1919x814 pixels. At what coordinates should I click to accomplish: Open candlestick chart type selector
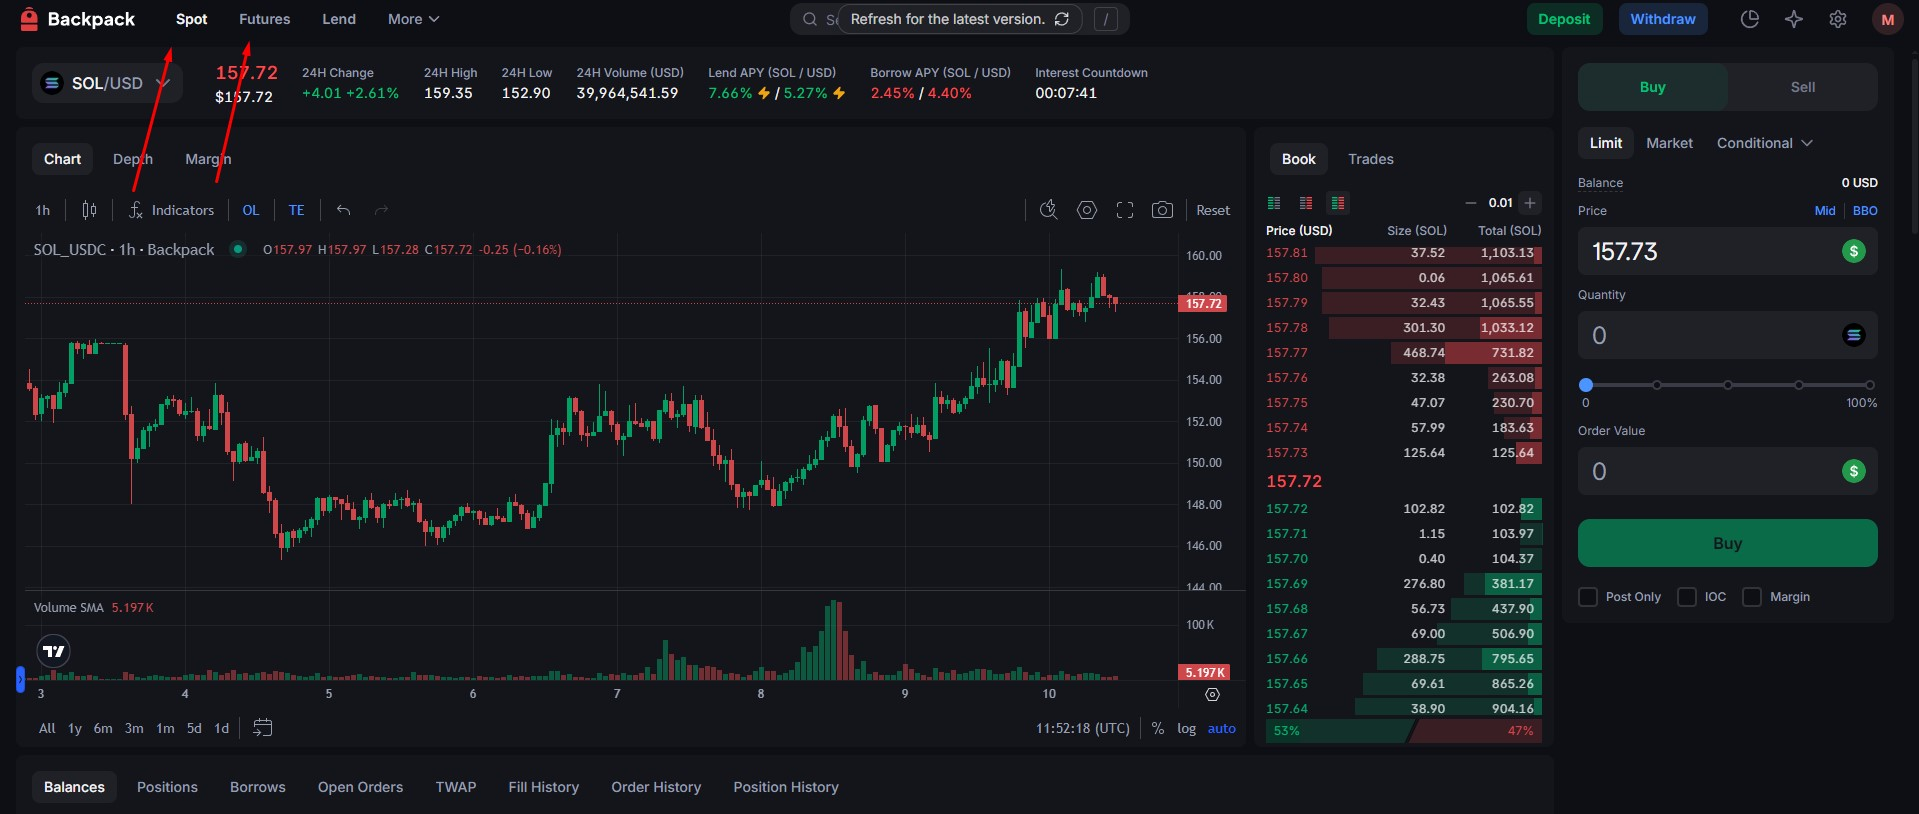point(89,210)
